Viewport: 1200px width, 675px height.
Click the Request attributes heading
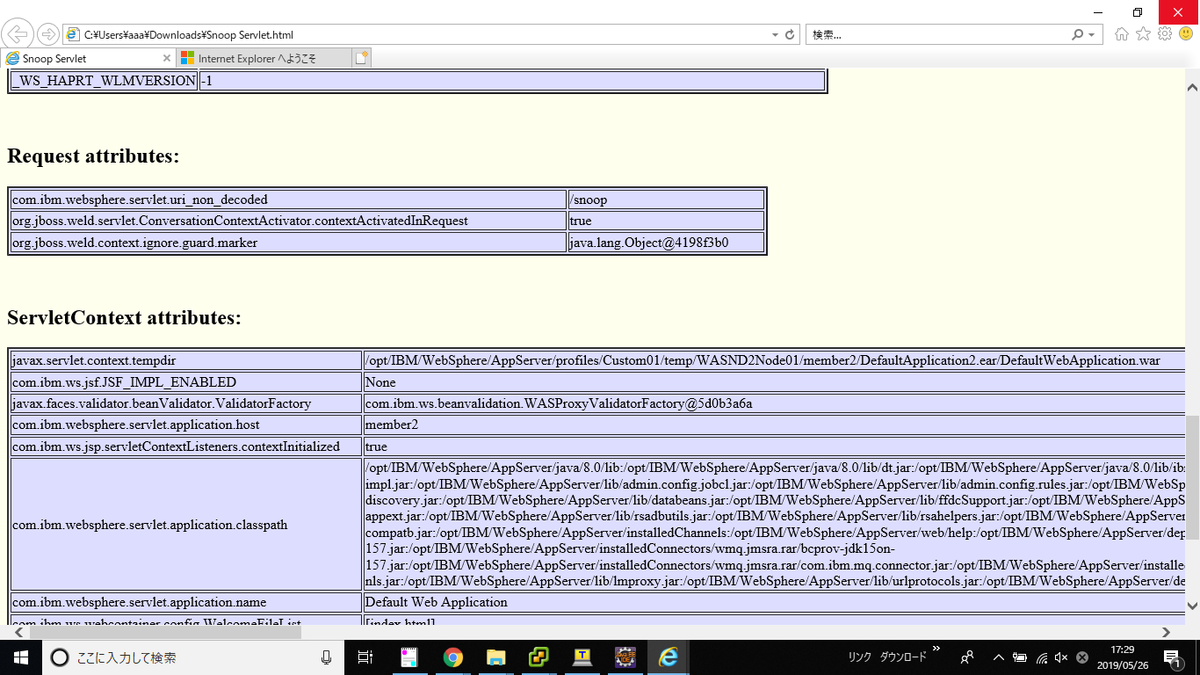pyautogui.click(x=93, y=156)
